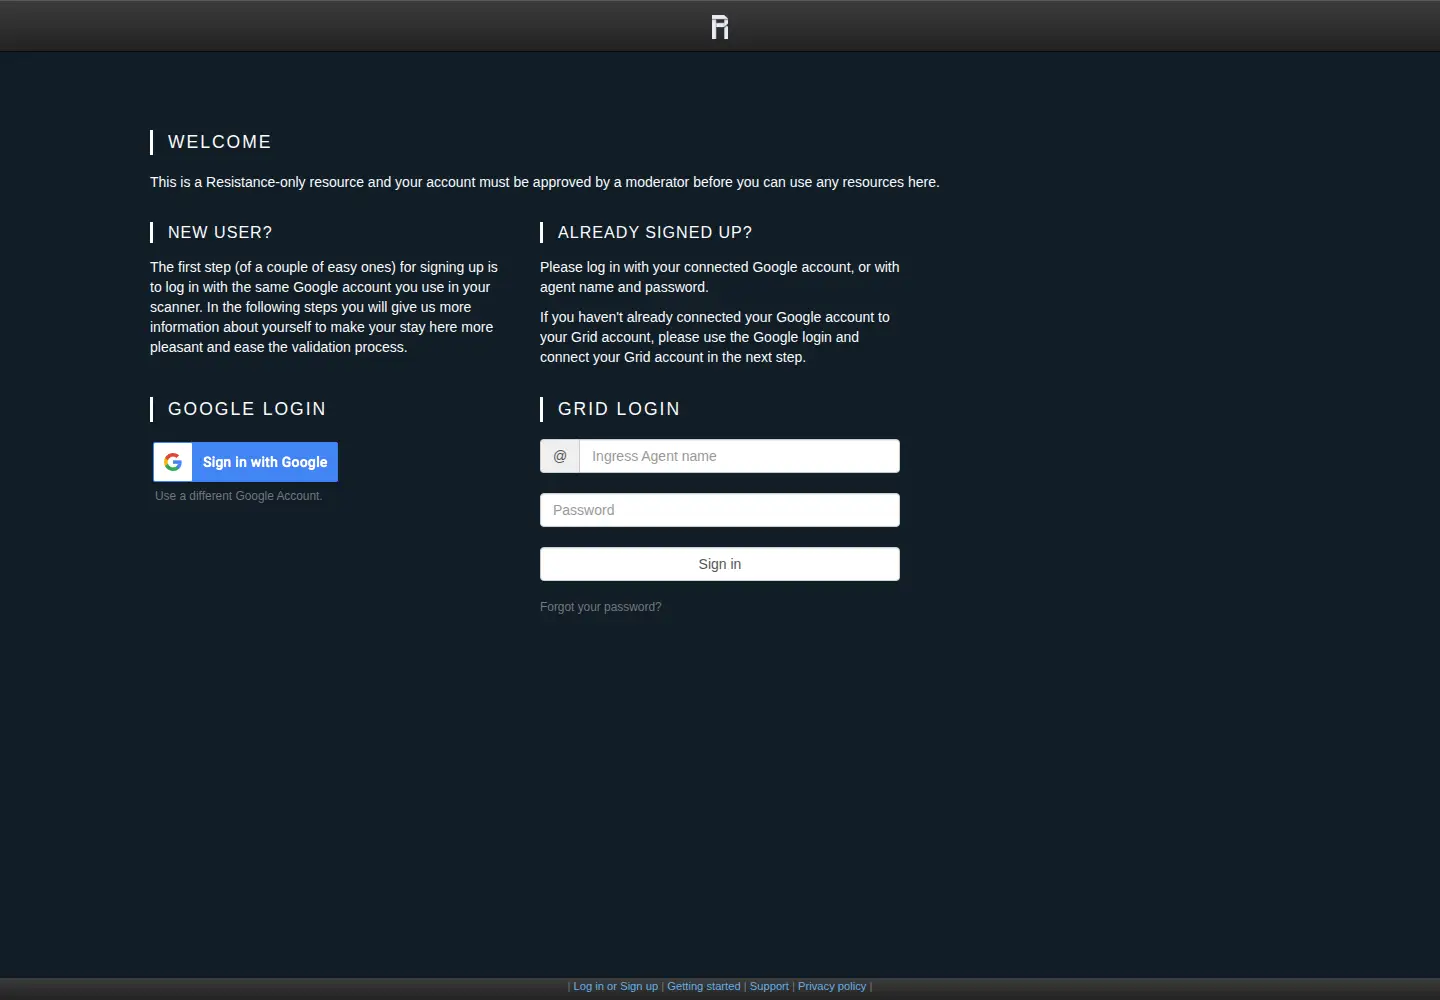Click the GOOGLE LOGIN heading

247,409
